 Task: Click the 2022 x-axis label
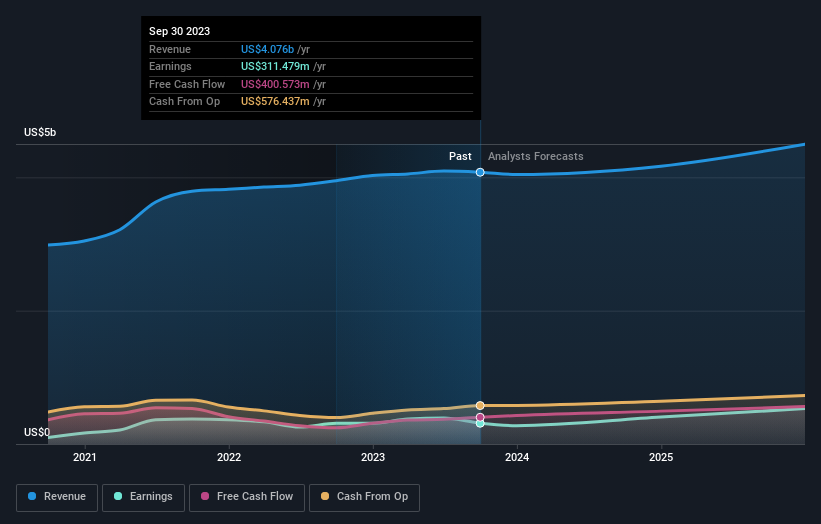229,457
